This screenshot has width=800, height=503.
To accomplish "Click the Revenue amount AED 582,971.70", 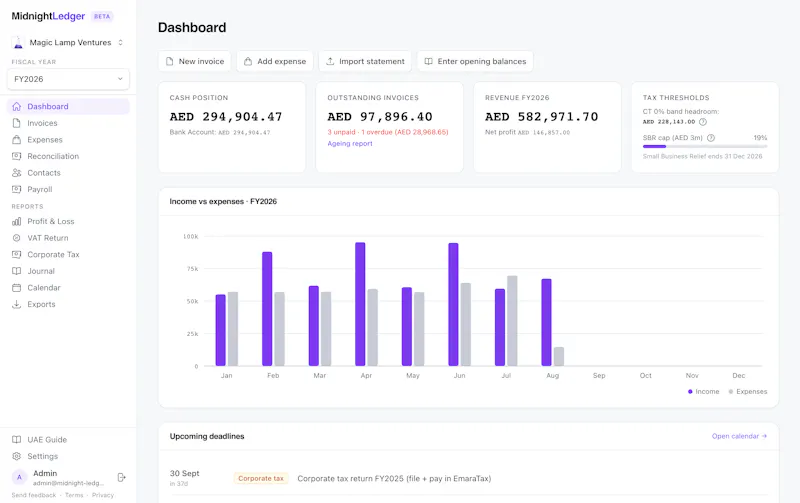I will click(541, 117).
